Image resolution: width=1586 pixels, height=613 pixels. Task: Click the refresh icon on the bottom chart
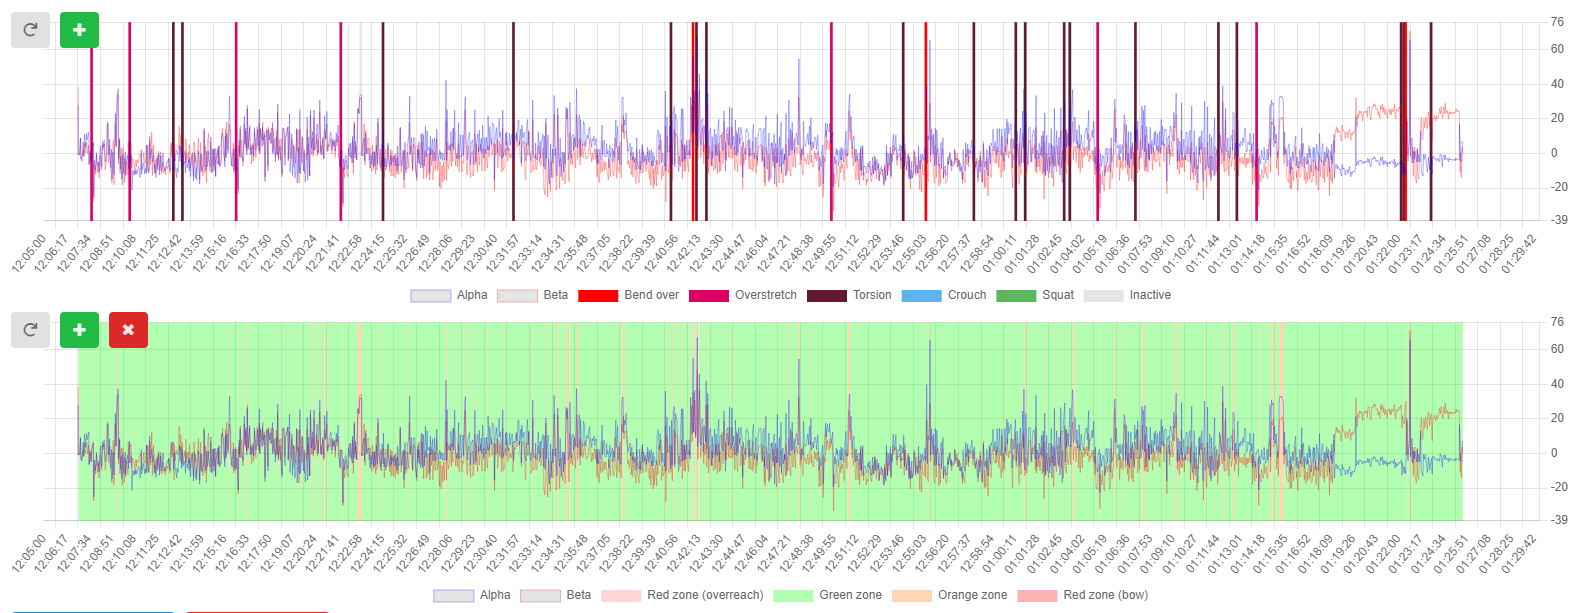pyautogui.click(x=30, y=330)
